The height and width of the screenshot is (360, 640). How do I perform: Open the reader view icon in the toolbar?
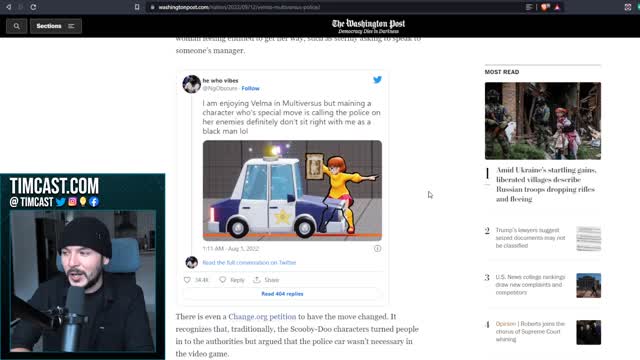coord(529,7)
